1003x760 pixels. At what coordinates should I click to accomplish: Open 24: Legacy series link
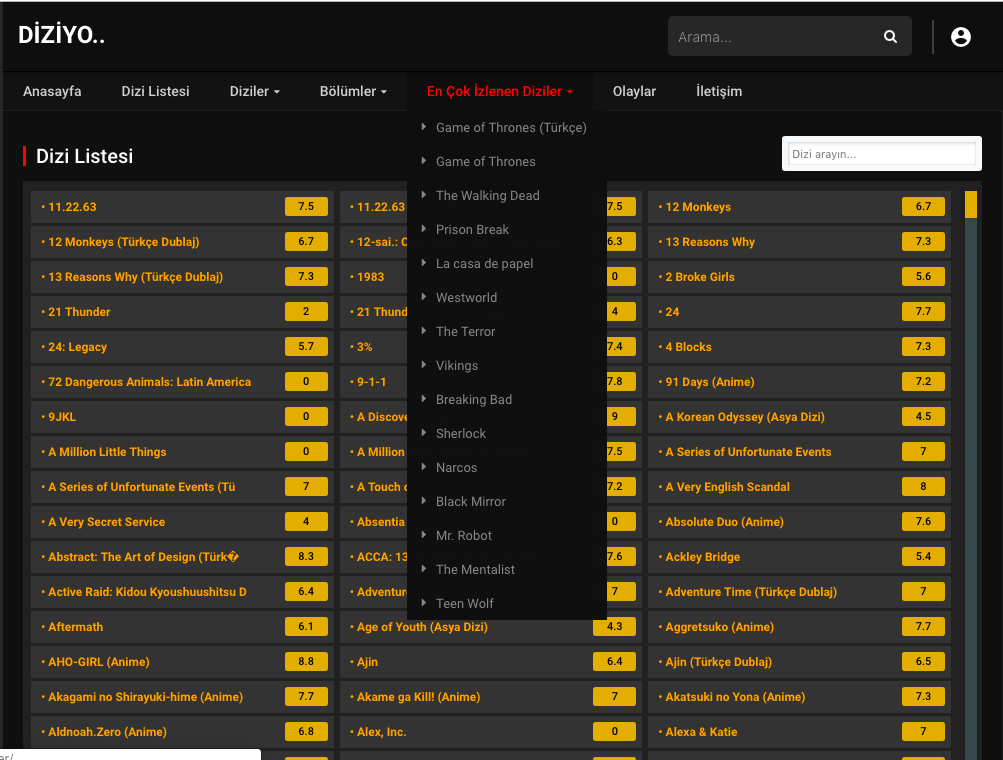click(77, 347)
